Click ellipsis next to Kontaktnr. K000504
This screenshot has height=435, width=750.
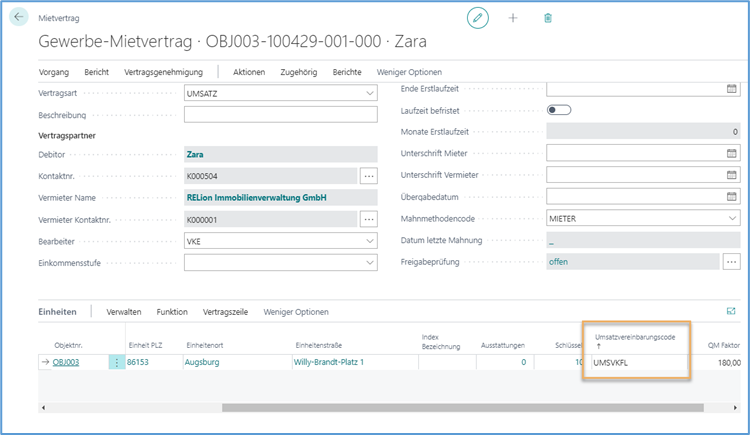[368, 176]
